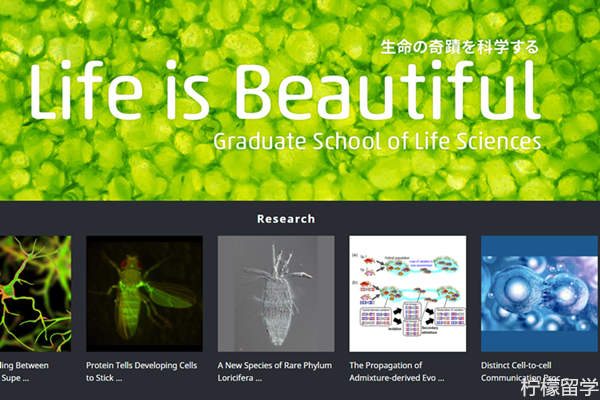Image resolution: width=600 pixels, height=400 pixels.
Task: Open the admixture fish diagram thumbnail
Action: pos(408,294)
